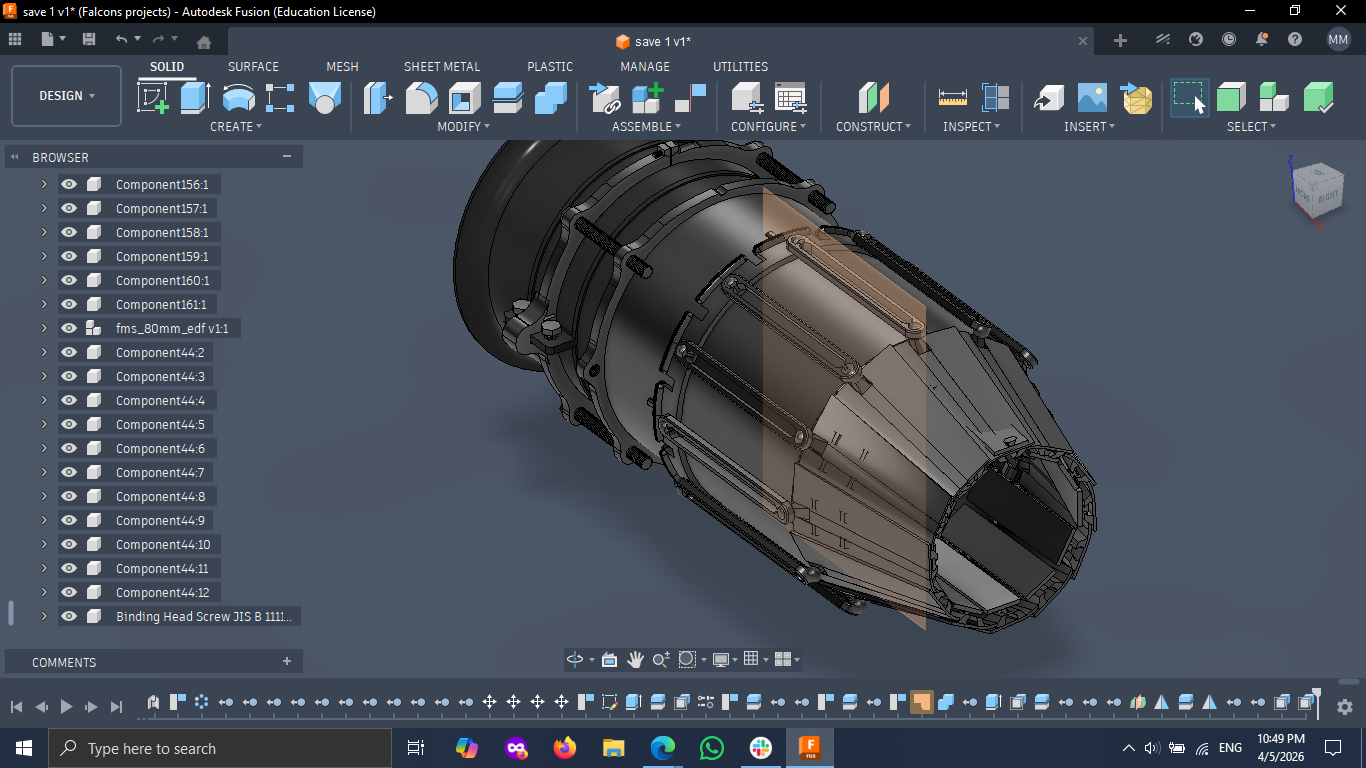Select the Pan hand tool
This screenshot has height=768, width=1366.
click(x=635, y=660)
